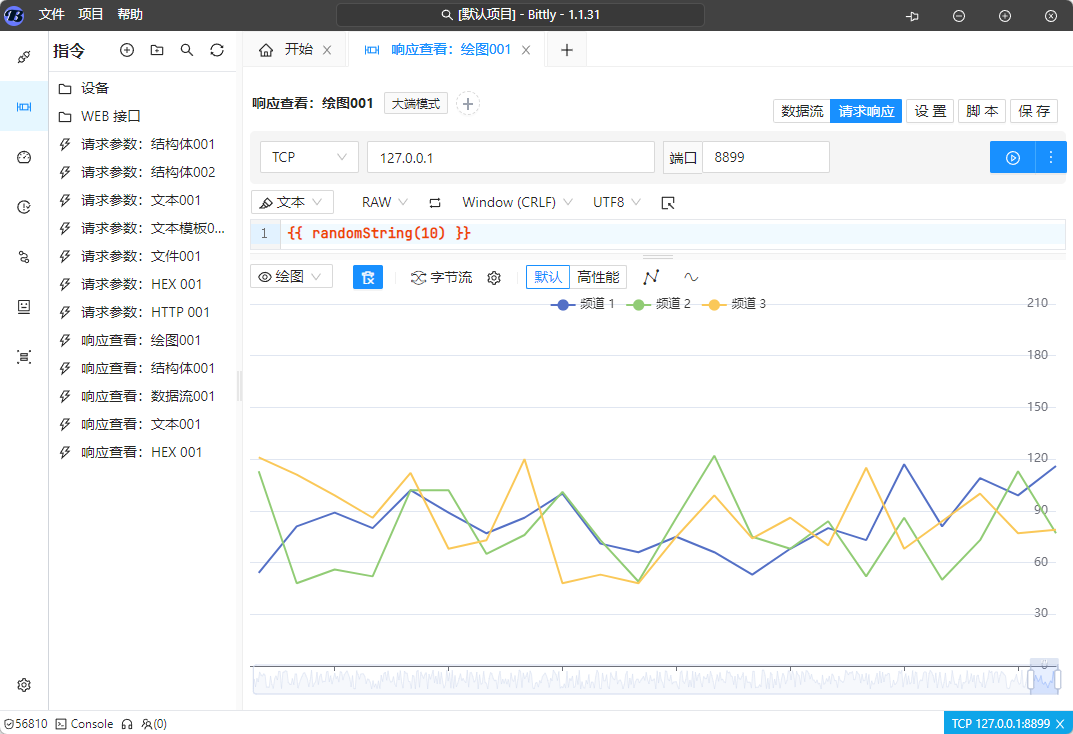Screen dimensions: 1073x734
Task: Open chart settings gear icon
Action: point(494,278)
